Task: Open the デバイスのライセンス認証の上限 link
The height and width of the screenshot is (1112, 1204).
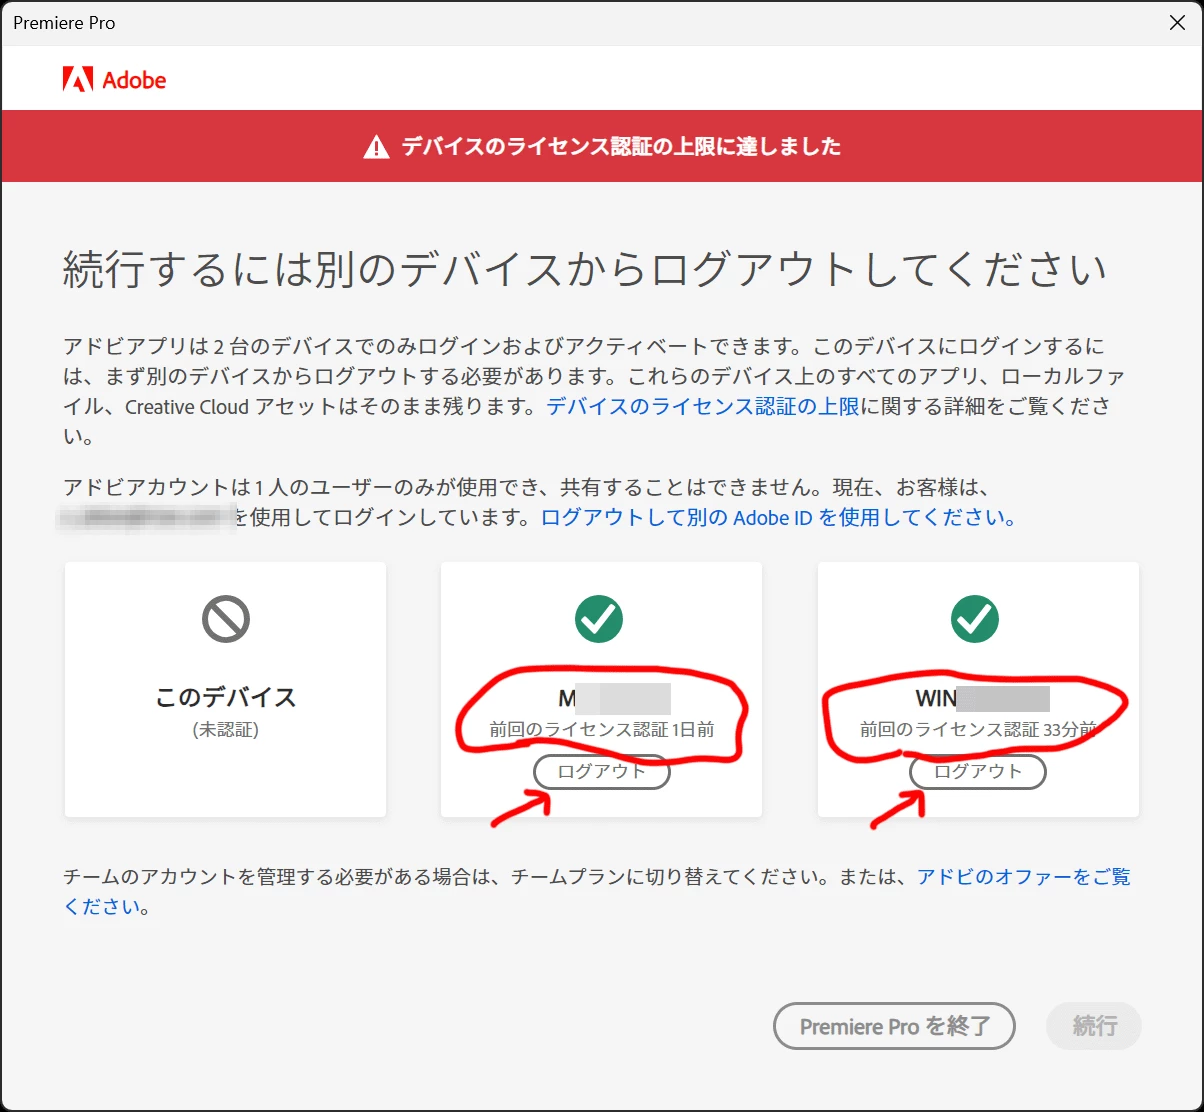Action: (x=703, y=407)
